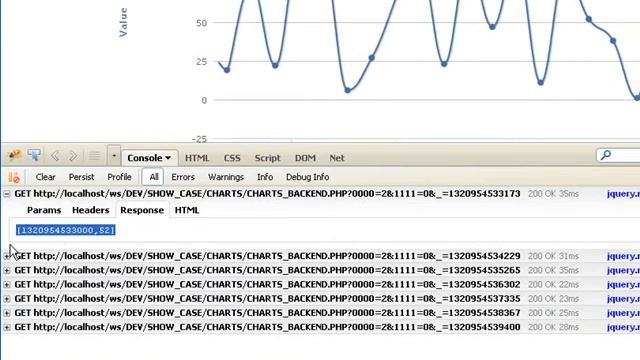
Task: Switch to the DOM panel tab
Action: 305,158
